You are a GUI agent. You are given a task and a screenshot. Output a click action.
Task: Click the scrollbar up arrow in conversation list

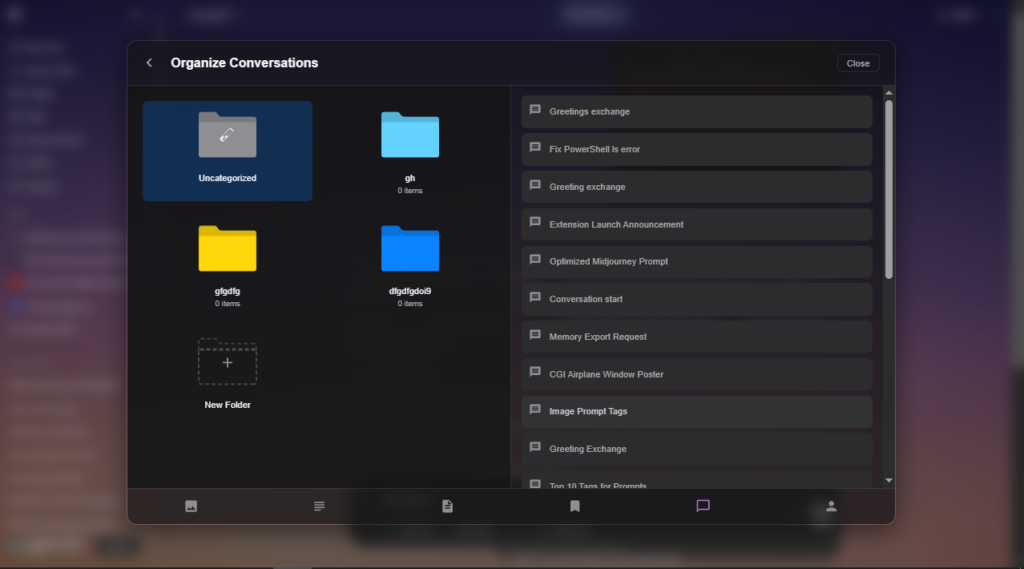tap(889, 92)
